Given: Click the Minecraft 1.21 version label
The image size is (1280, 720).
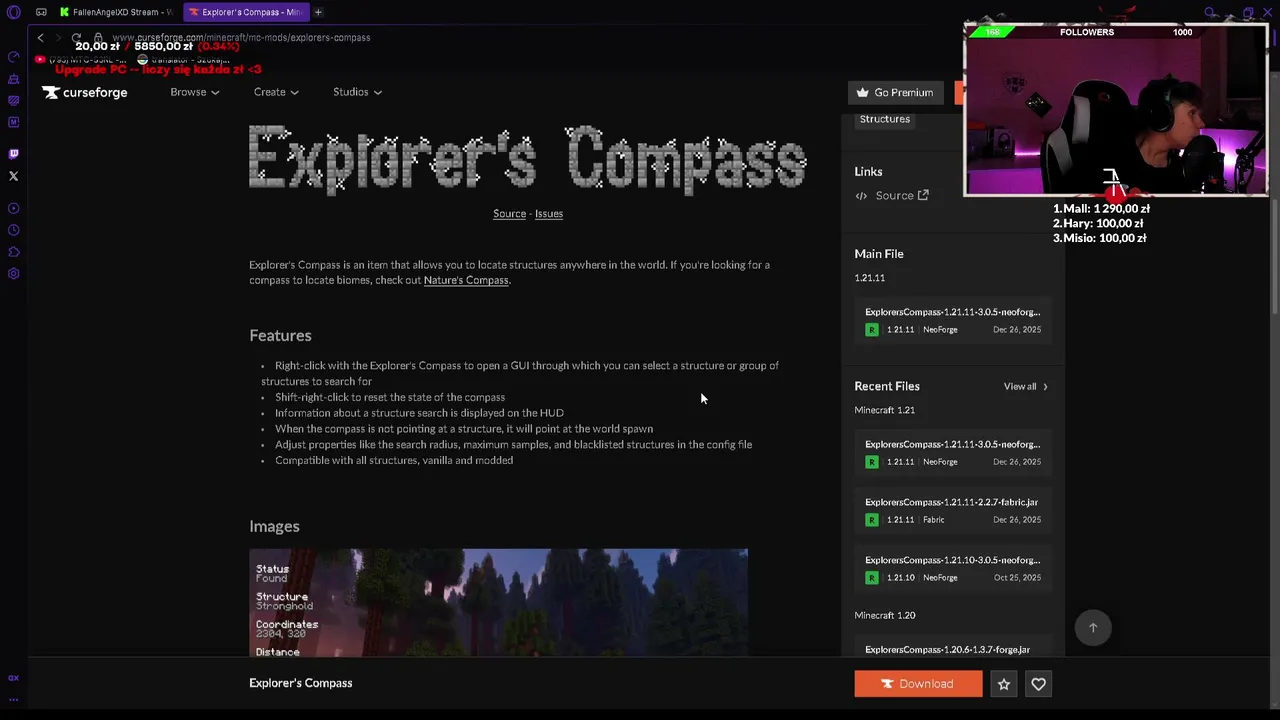Looking at the screenshot, I should coord(884,410).
